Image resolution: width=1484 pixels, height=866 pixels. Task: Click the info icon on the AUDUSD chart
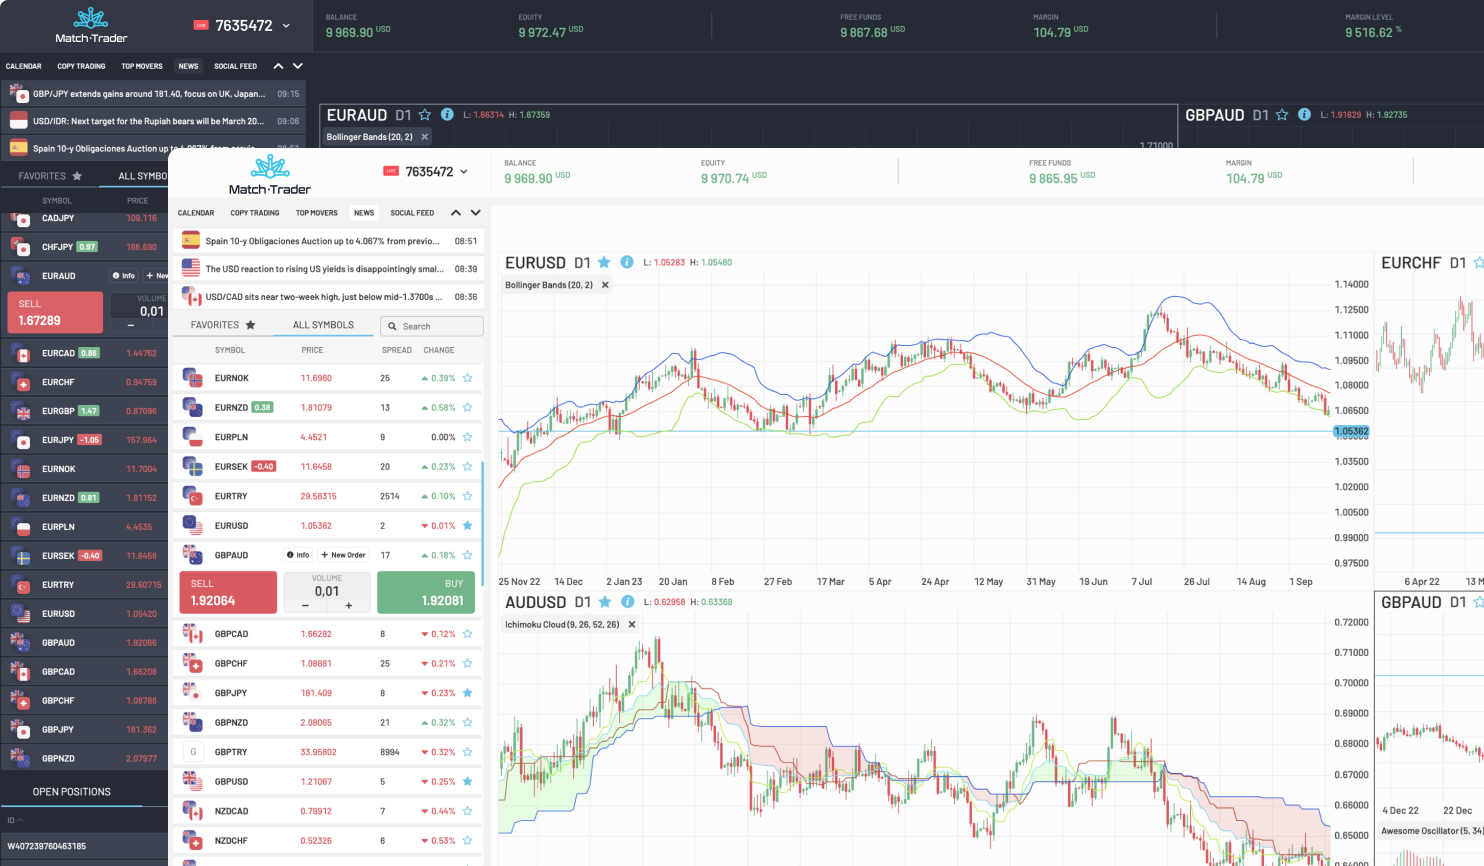click(x=626, y=602)
